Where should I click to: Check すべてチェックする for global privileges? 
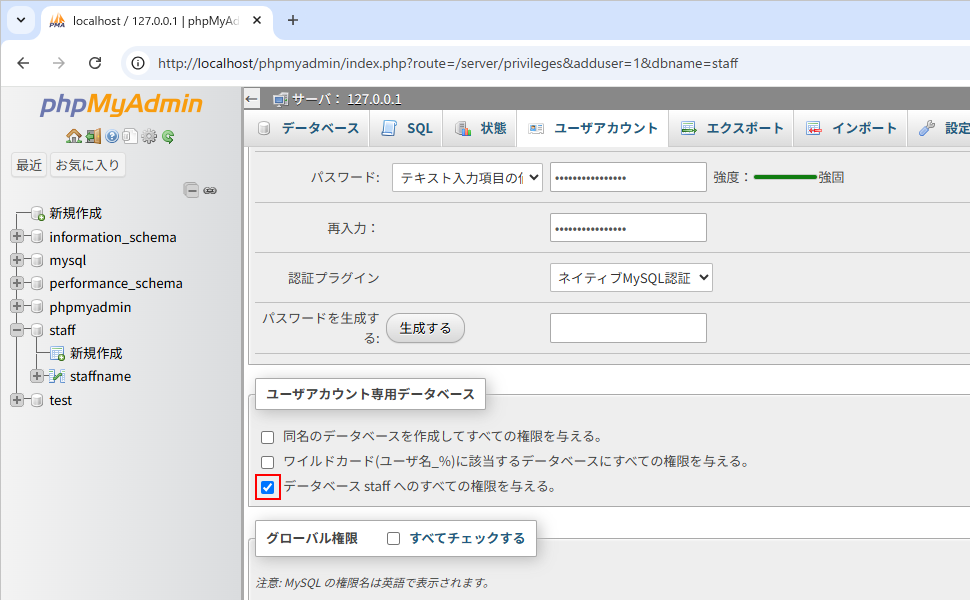[395, 537]
